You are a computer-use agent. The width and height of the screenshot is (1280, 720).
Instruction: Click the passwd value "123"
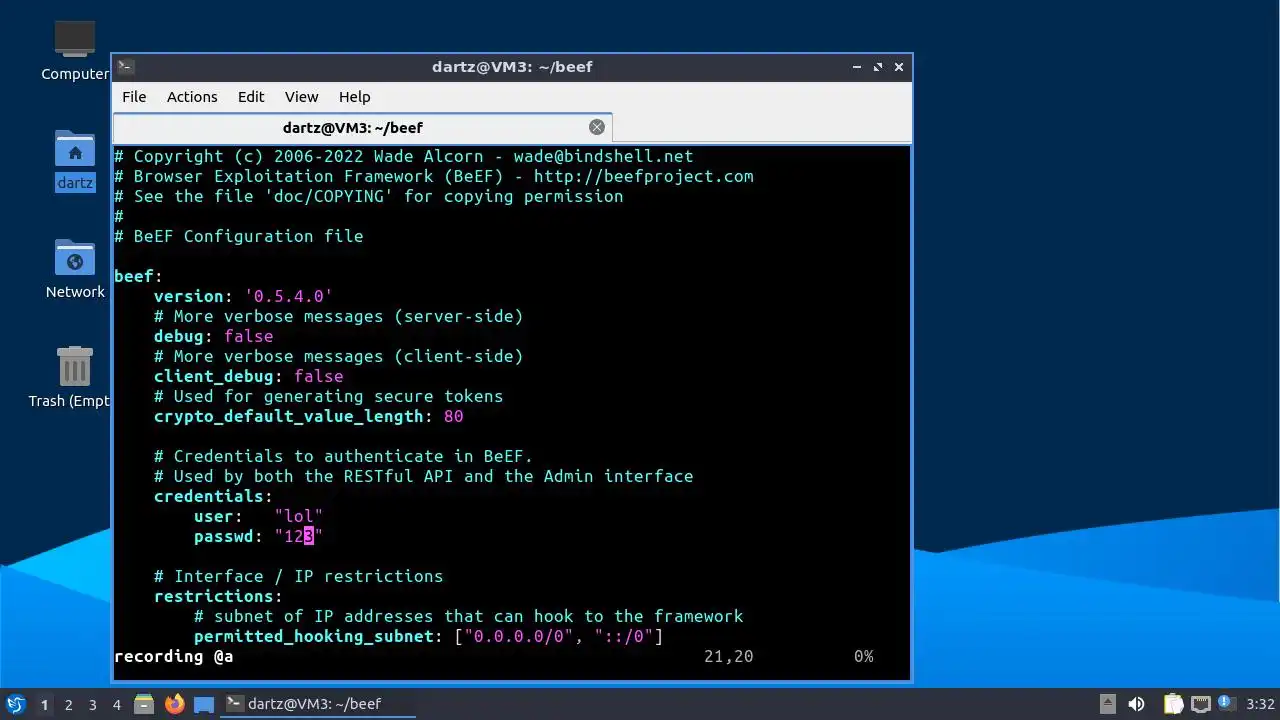click(298, 536)
